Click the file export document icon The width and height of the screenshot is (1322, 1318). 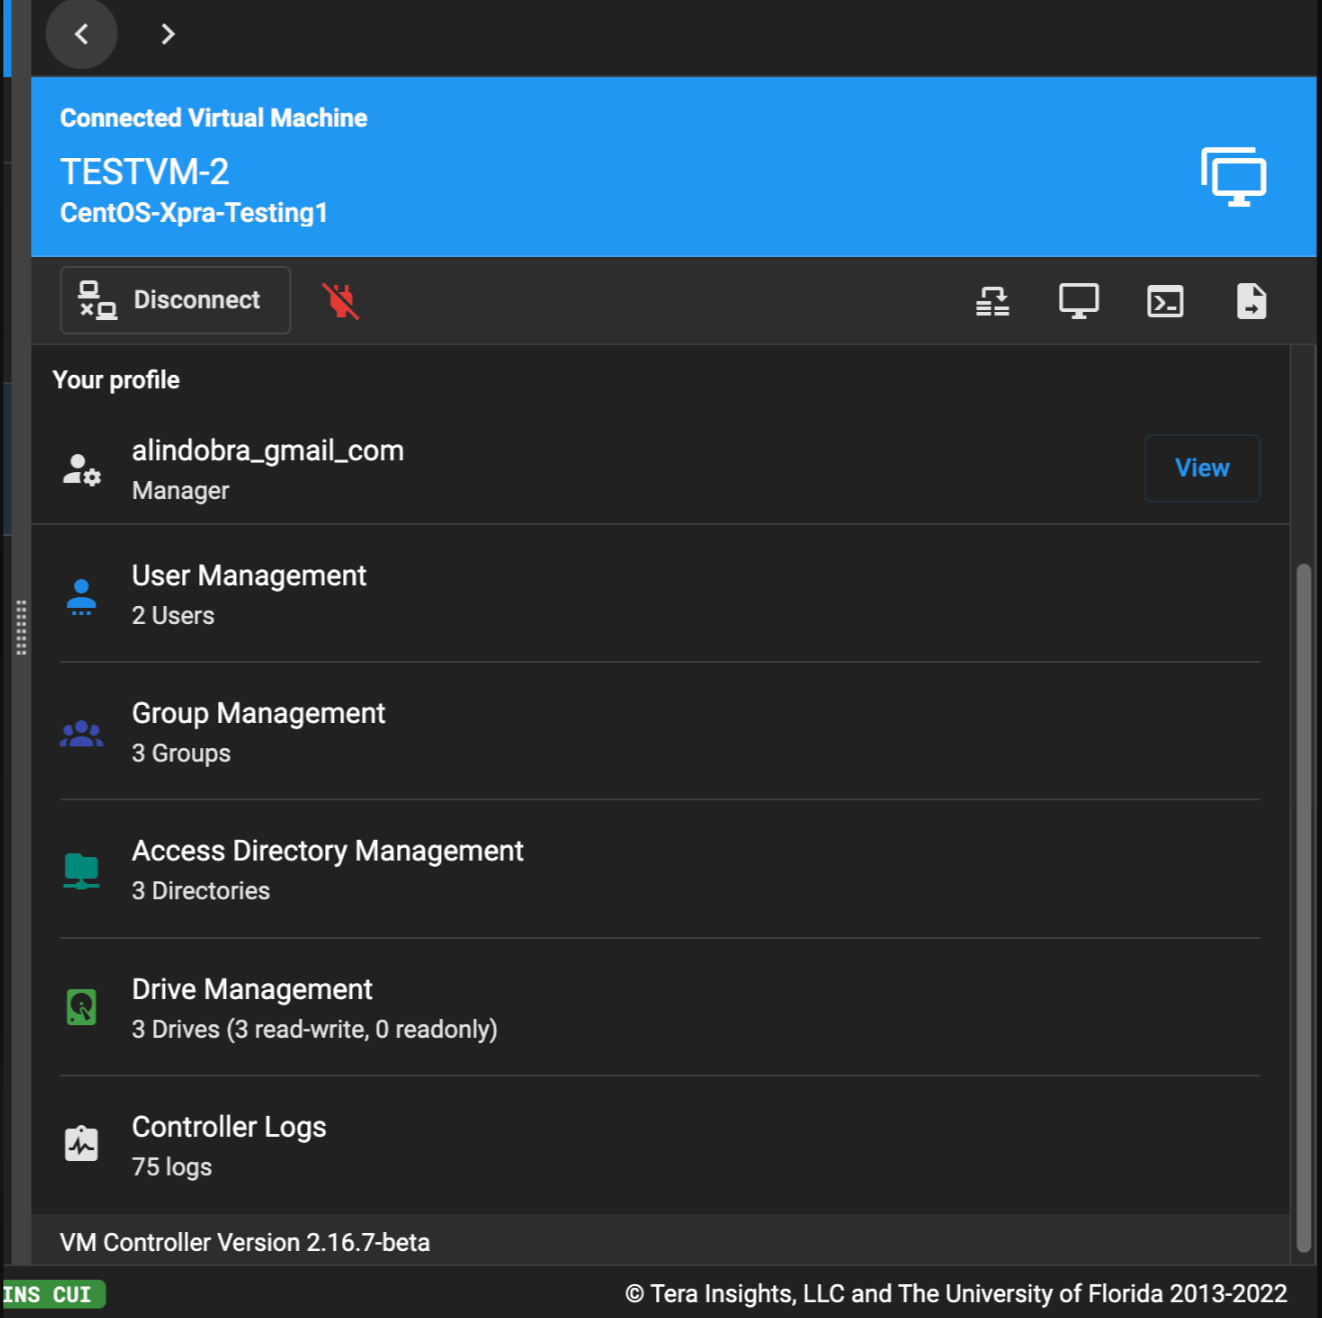[x=1251, y=301]
